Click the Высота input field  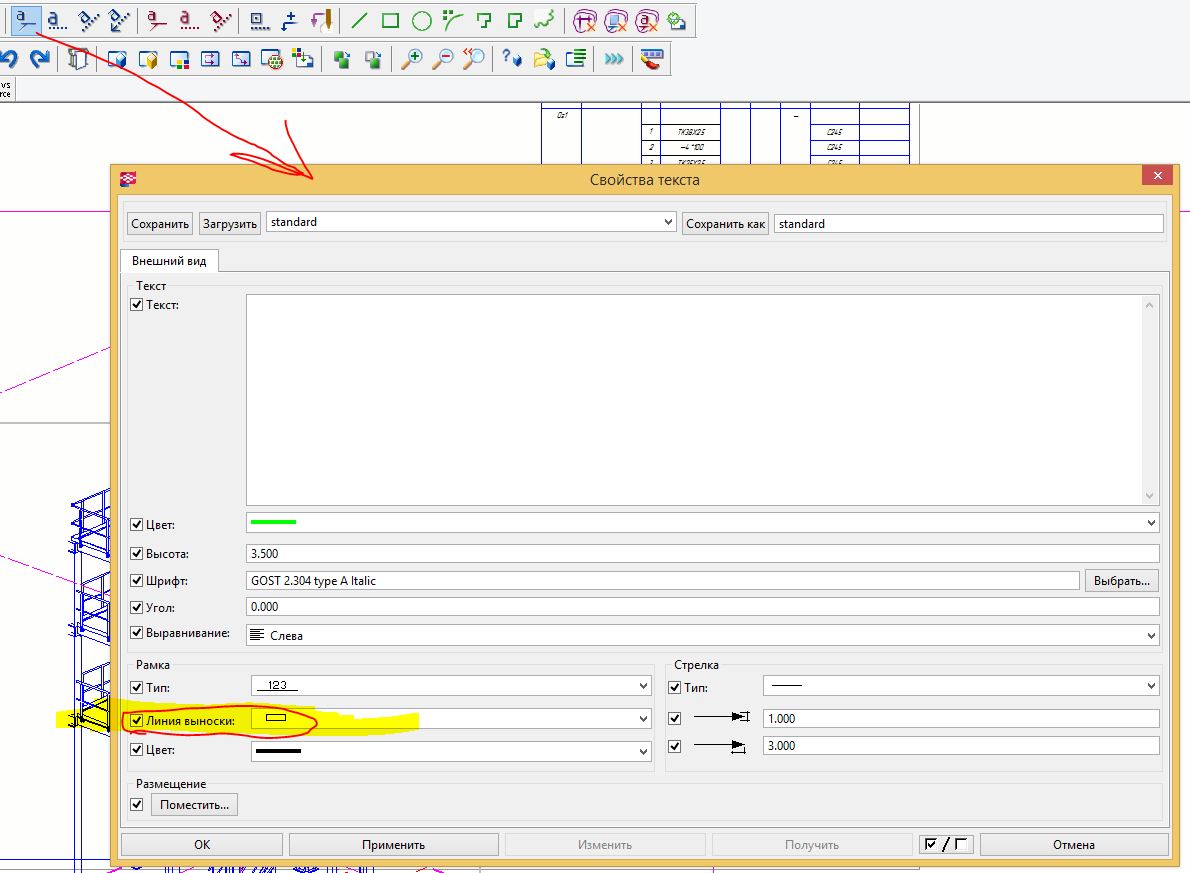pos(700,554)
